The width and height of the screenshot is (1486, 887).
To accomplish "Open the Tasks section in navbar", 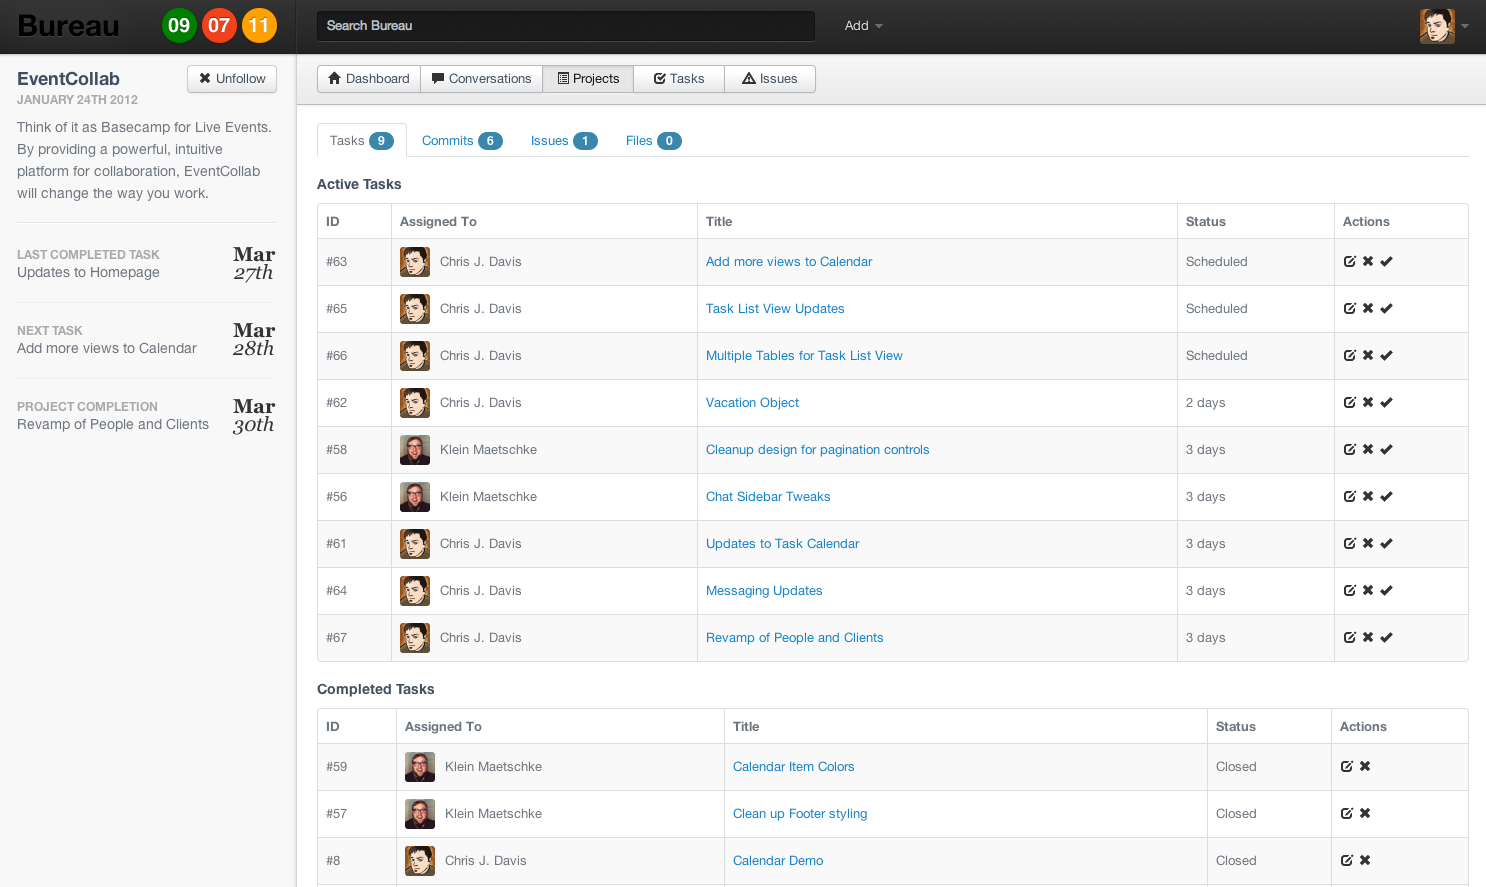I will 679,79.
